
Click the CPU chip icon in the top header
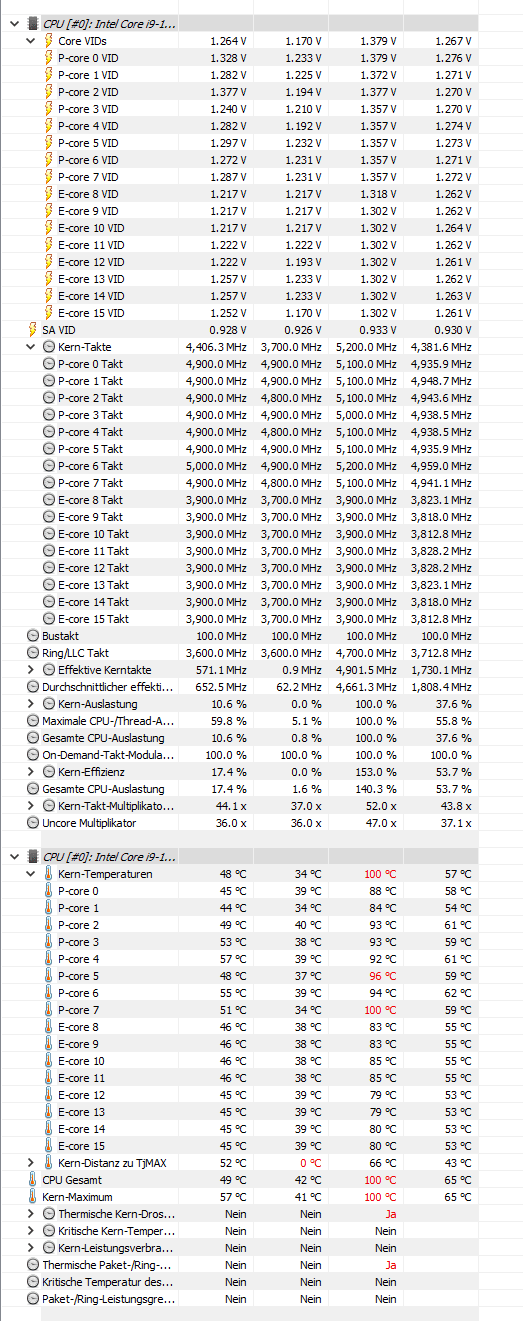coord(33,23)
